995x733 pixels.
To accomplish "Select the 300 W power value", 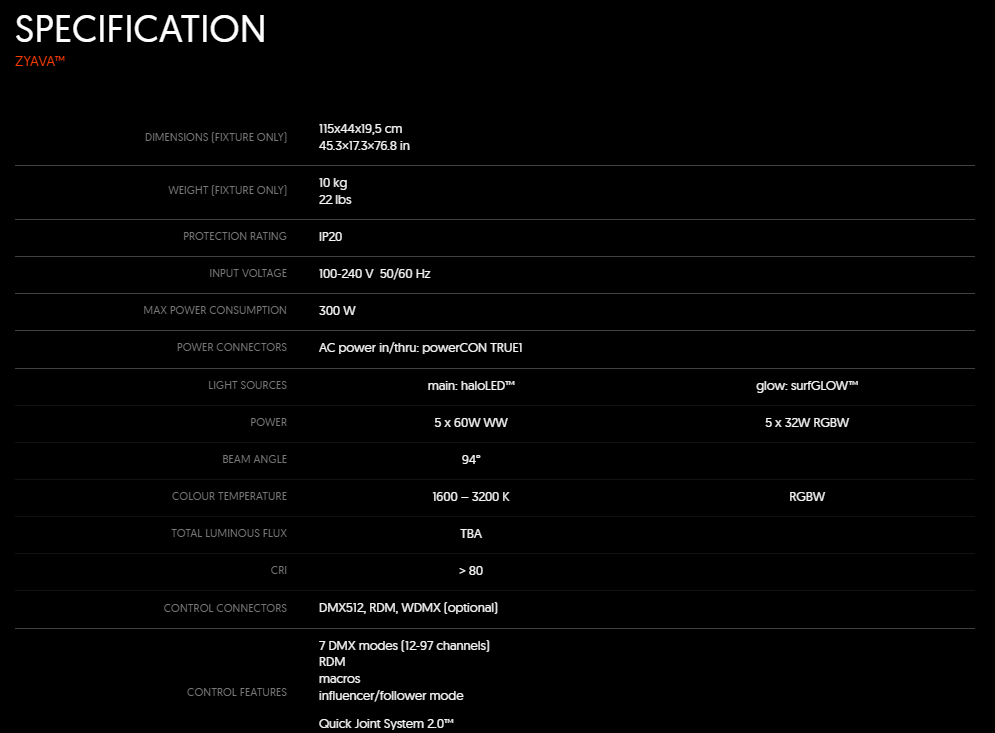I will tap(337, 311).
